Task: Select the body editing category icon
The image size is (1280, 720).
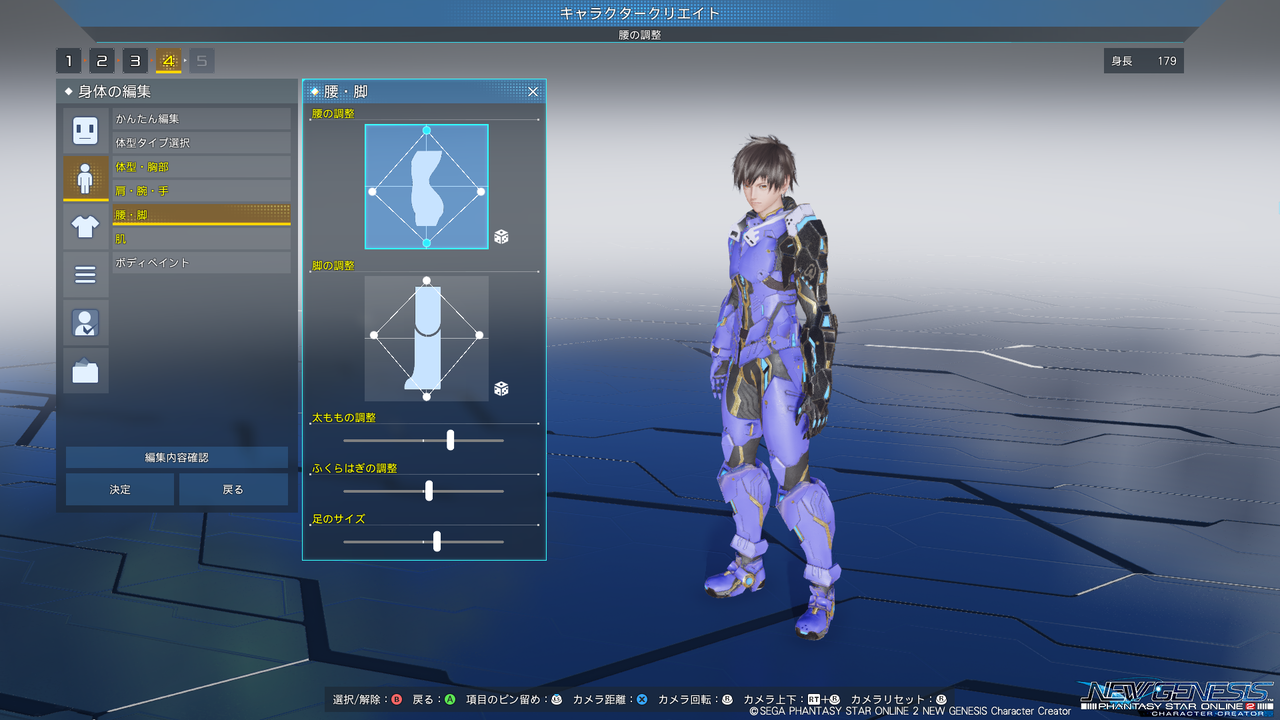Action: (86, 178)
